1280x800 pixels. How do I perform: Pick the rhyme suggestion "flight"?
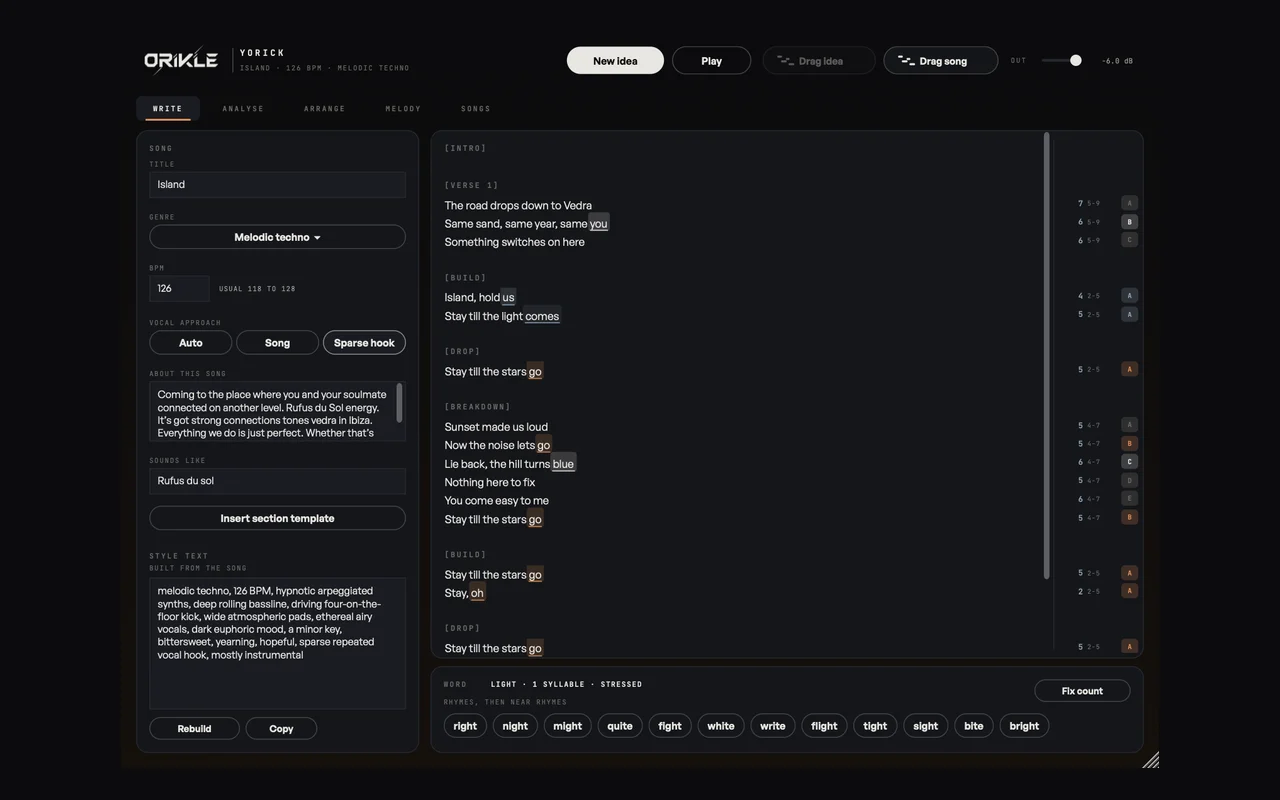click(824, 726)
